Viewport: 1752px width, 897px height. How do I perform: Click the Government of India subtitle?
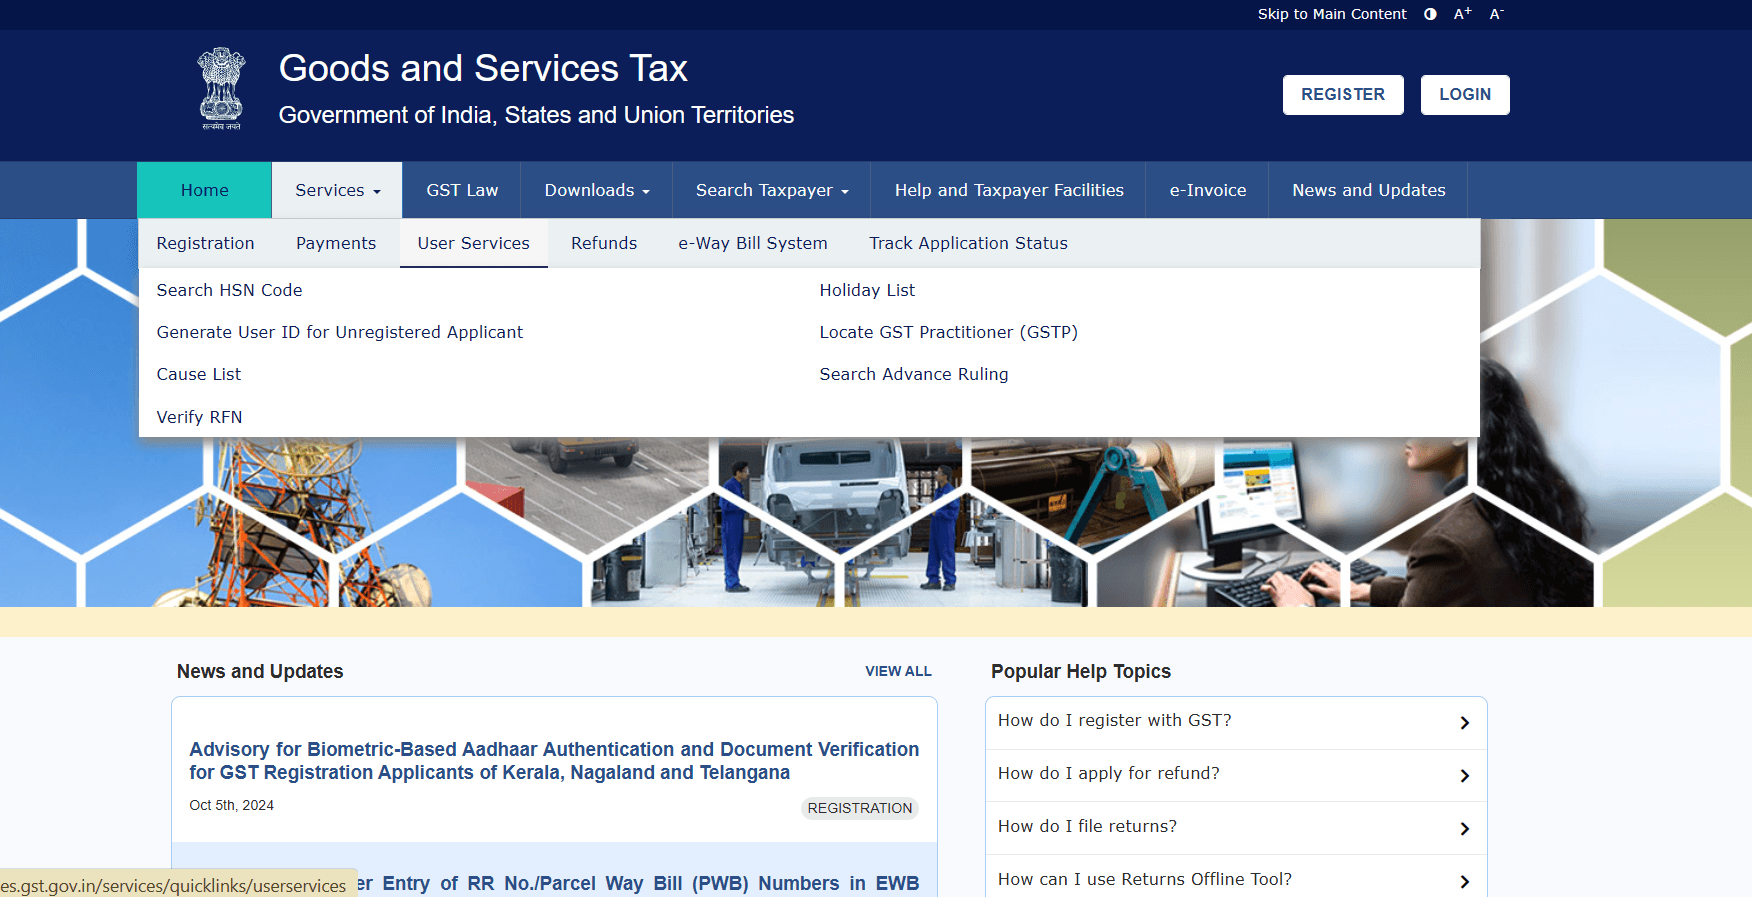click(x=536, y=115)
